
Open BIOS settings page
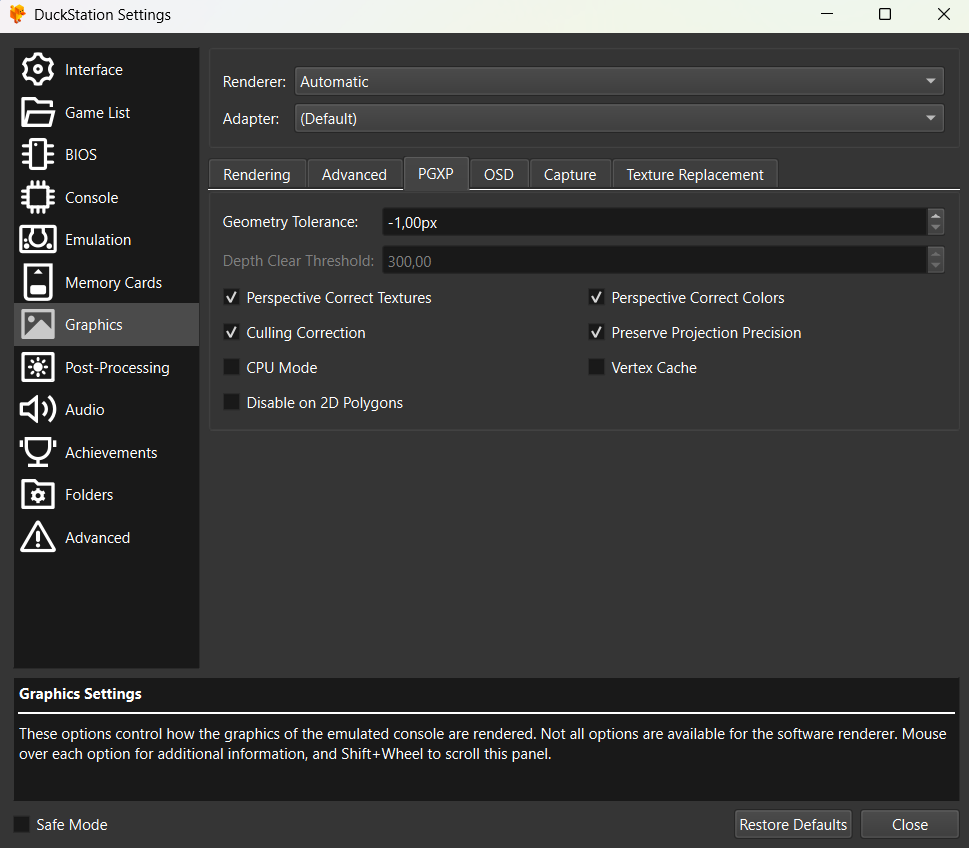tap(81, 155)
